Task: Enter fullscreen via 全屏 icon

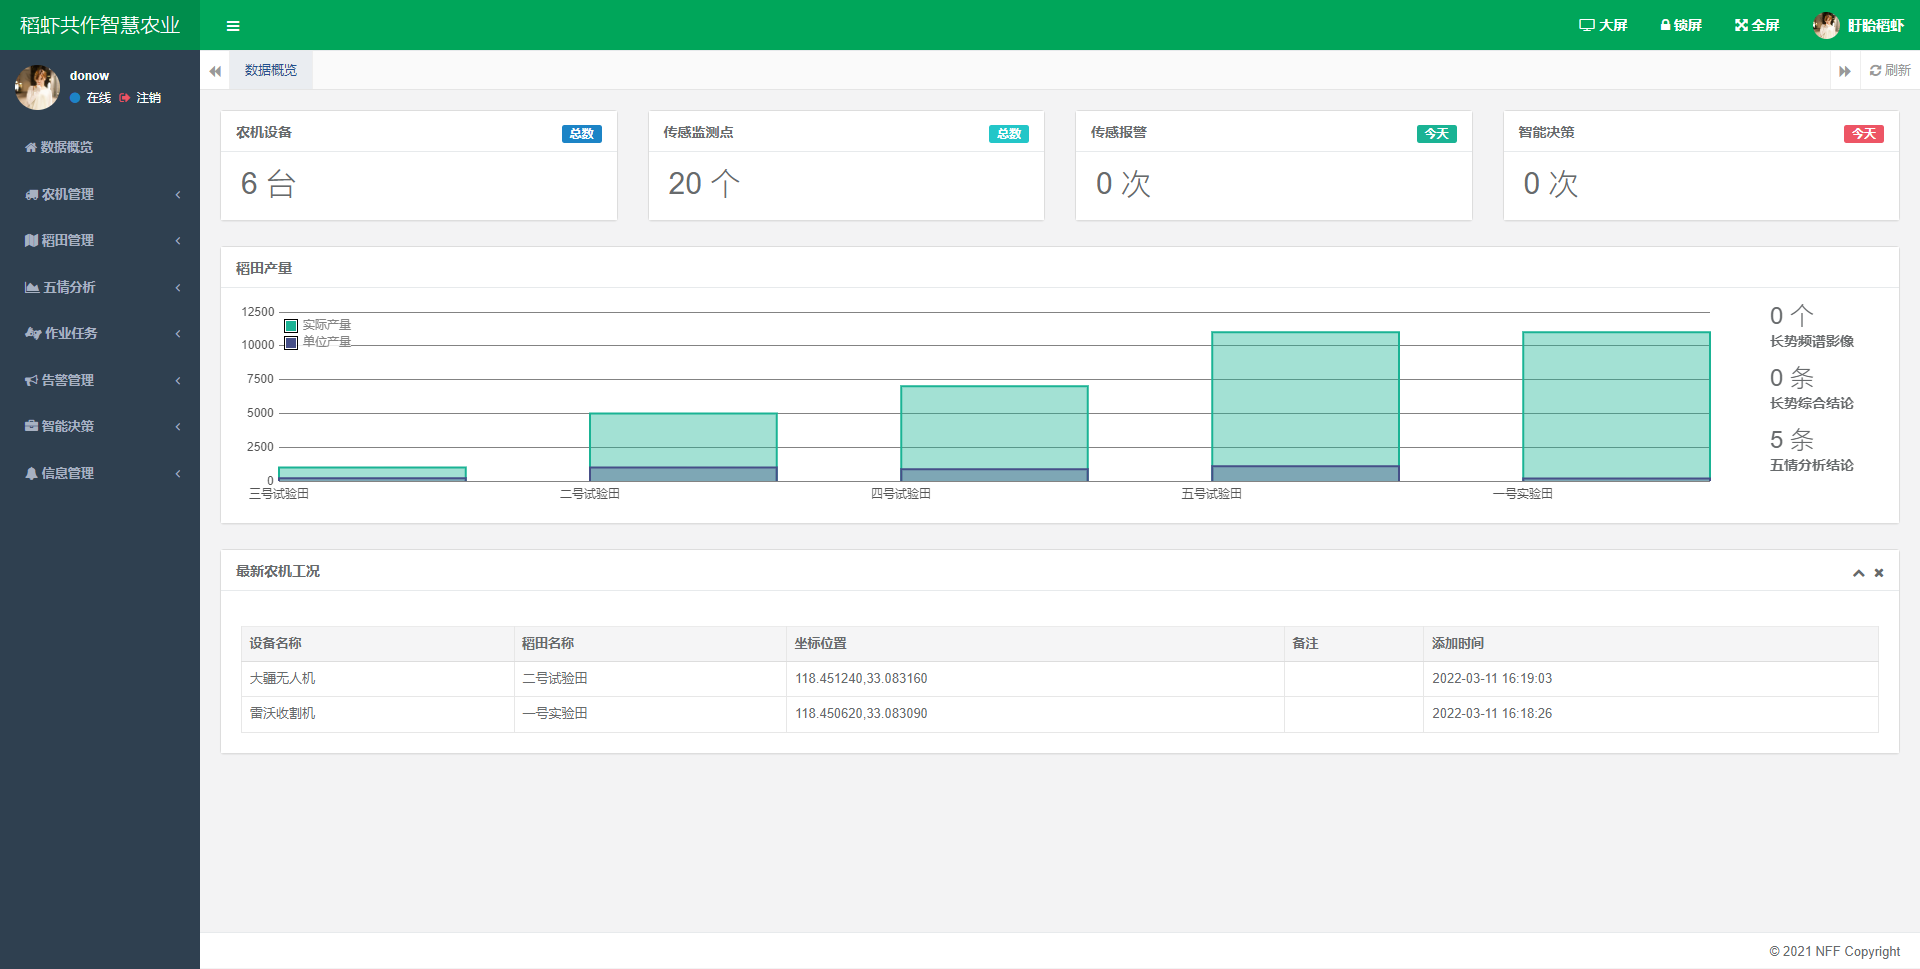Action: coord(1741,25)
